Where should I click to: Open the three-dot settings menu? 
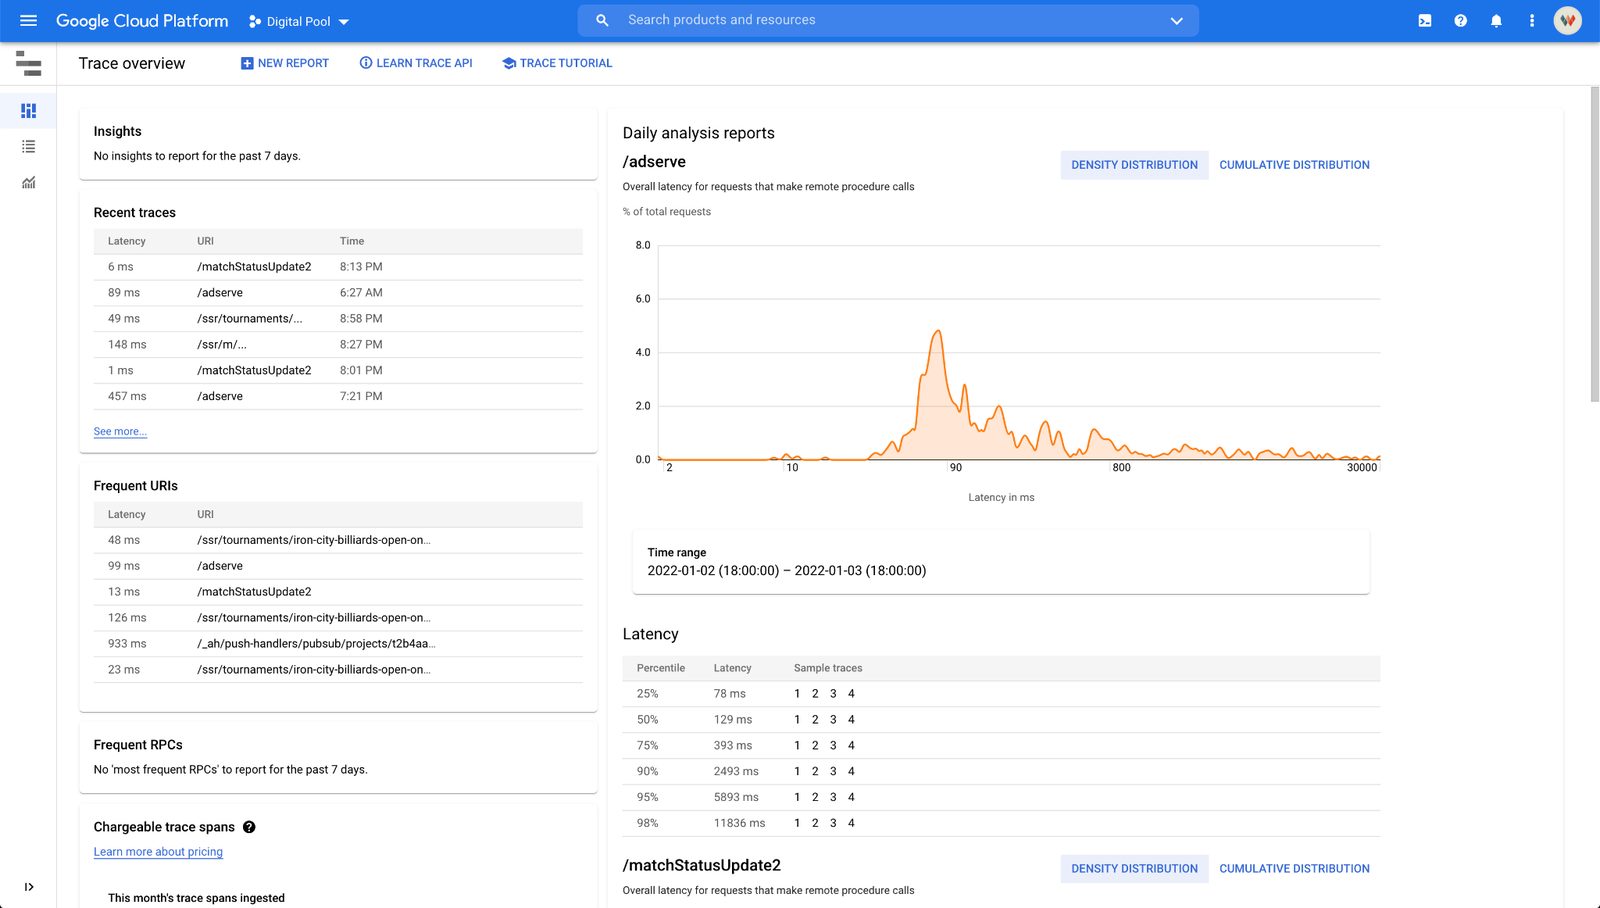coord(1531,20)
